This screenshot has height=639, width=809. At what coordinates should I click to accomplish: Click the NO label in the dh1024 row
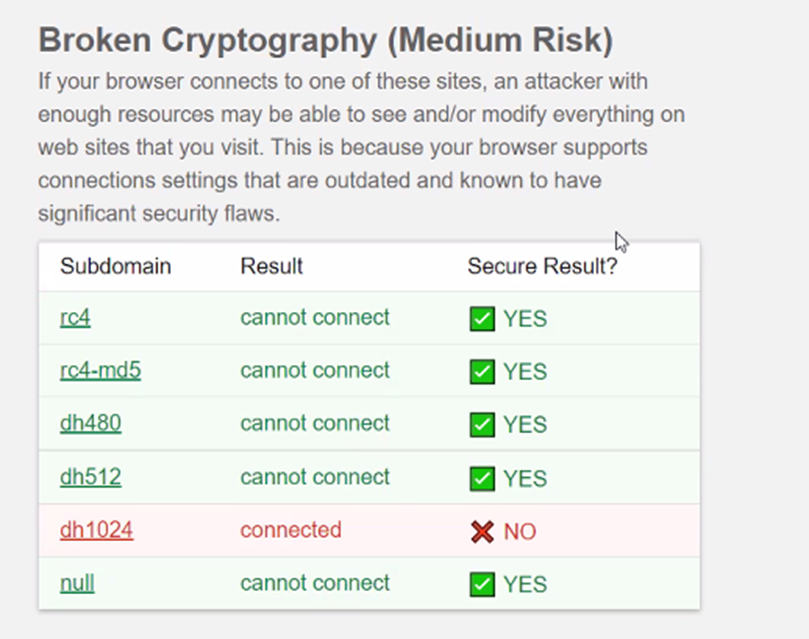(x=521, y=531)
